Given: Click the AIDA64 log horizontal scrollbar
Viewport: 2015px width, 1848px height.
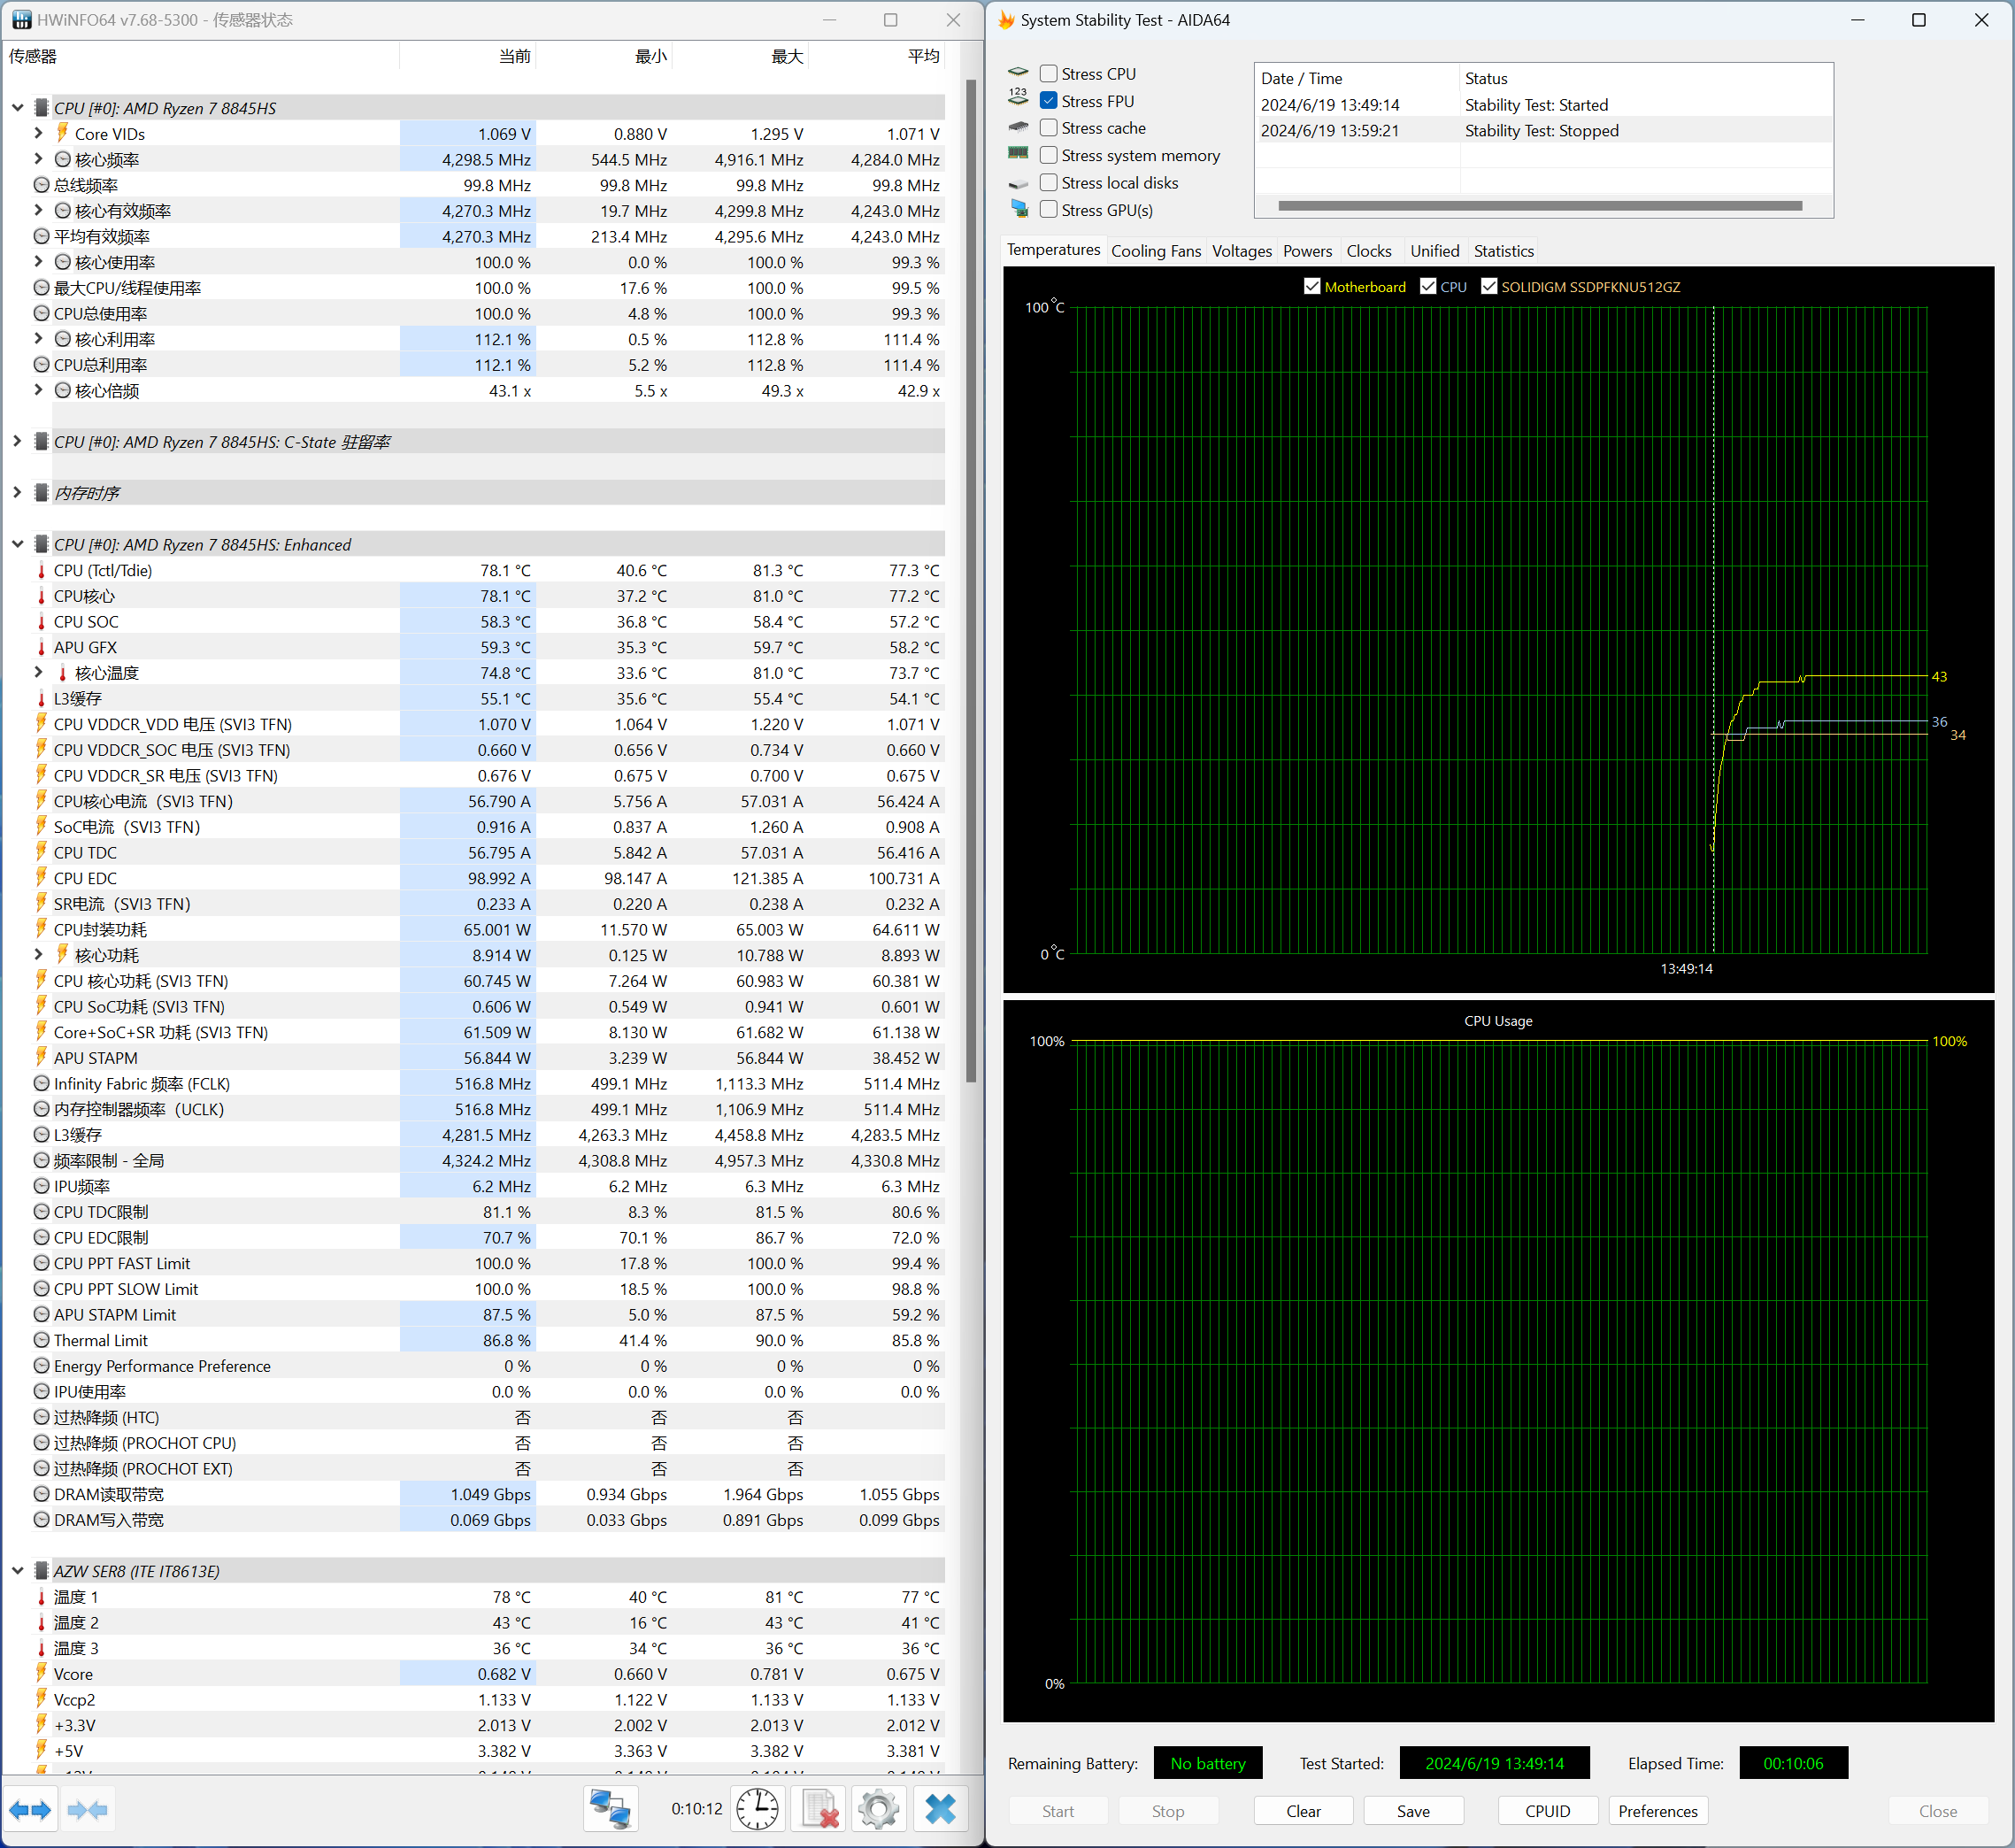Looking at the screenshot, I should pos(1540,206).
